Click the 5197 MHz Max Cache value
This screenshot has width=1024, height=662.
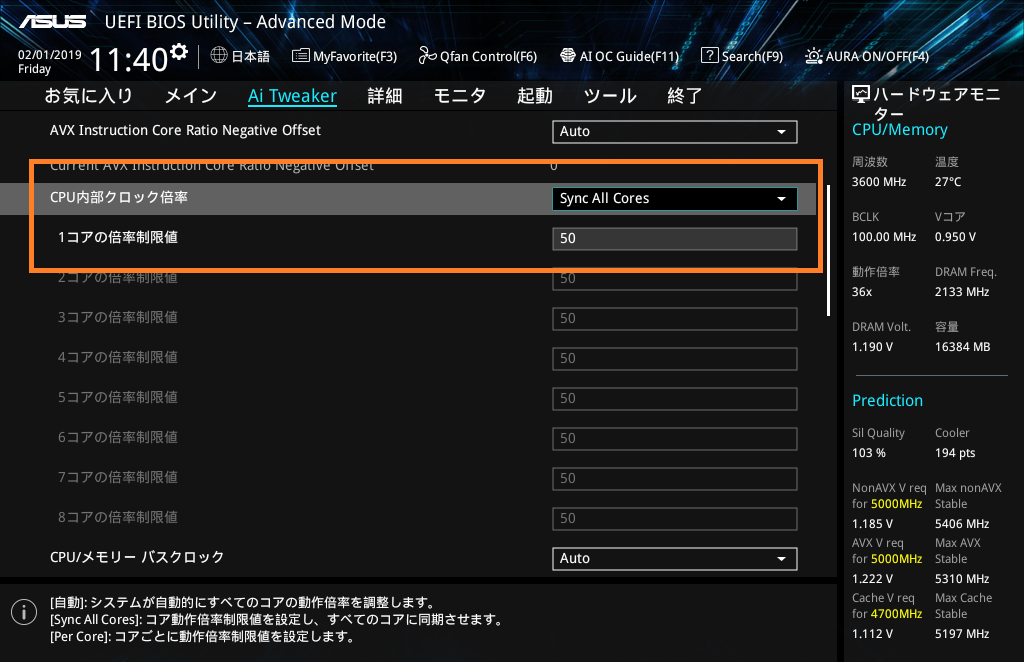tap(962, 633)
